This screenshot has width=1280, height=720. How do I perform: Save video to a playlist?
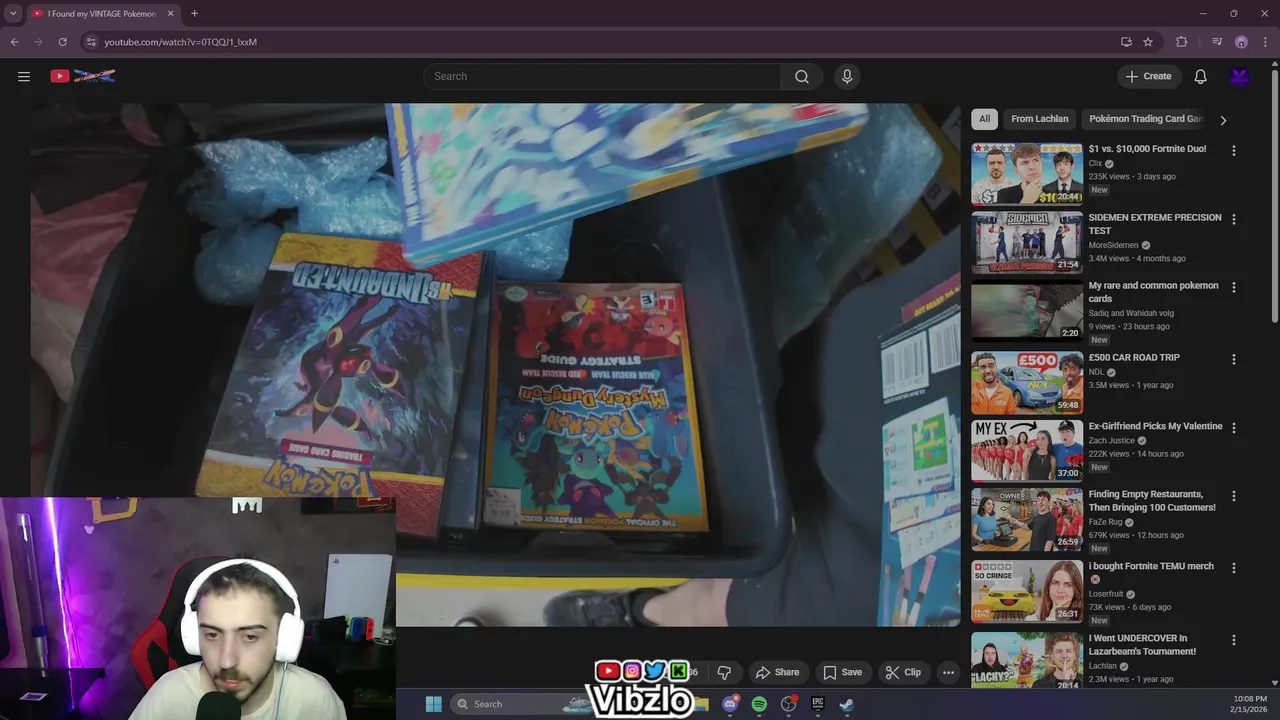842,672
